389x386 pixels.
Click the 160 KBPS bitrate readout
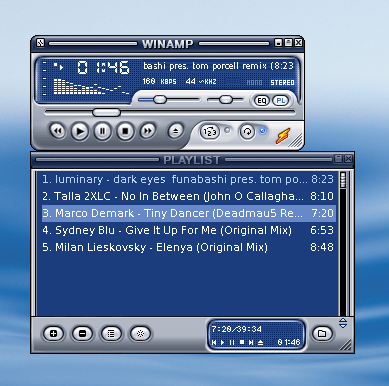[159, 81]
